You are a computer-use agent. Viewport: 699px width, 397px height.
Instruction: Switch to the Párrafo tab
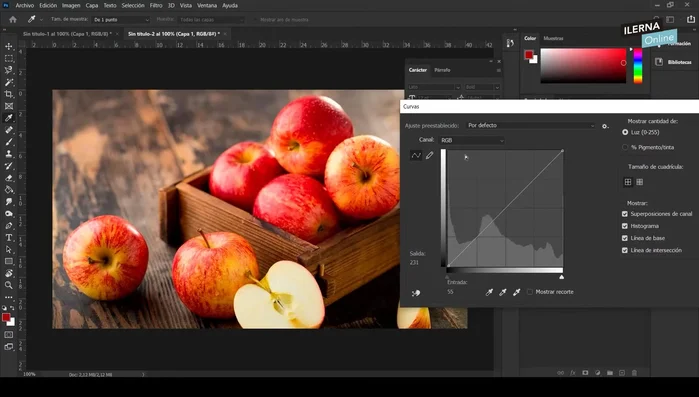[x=442, y=70]
